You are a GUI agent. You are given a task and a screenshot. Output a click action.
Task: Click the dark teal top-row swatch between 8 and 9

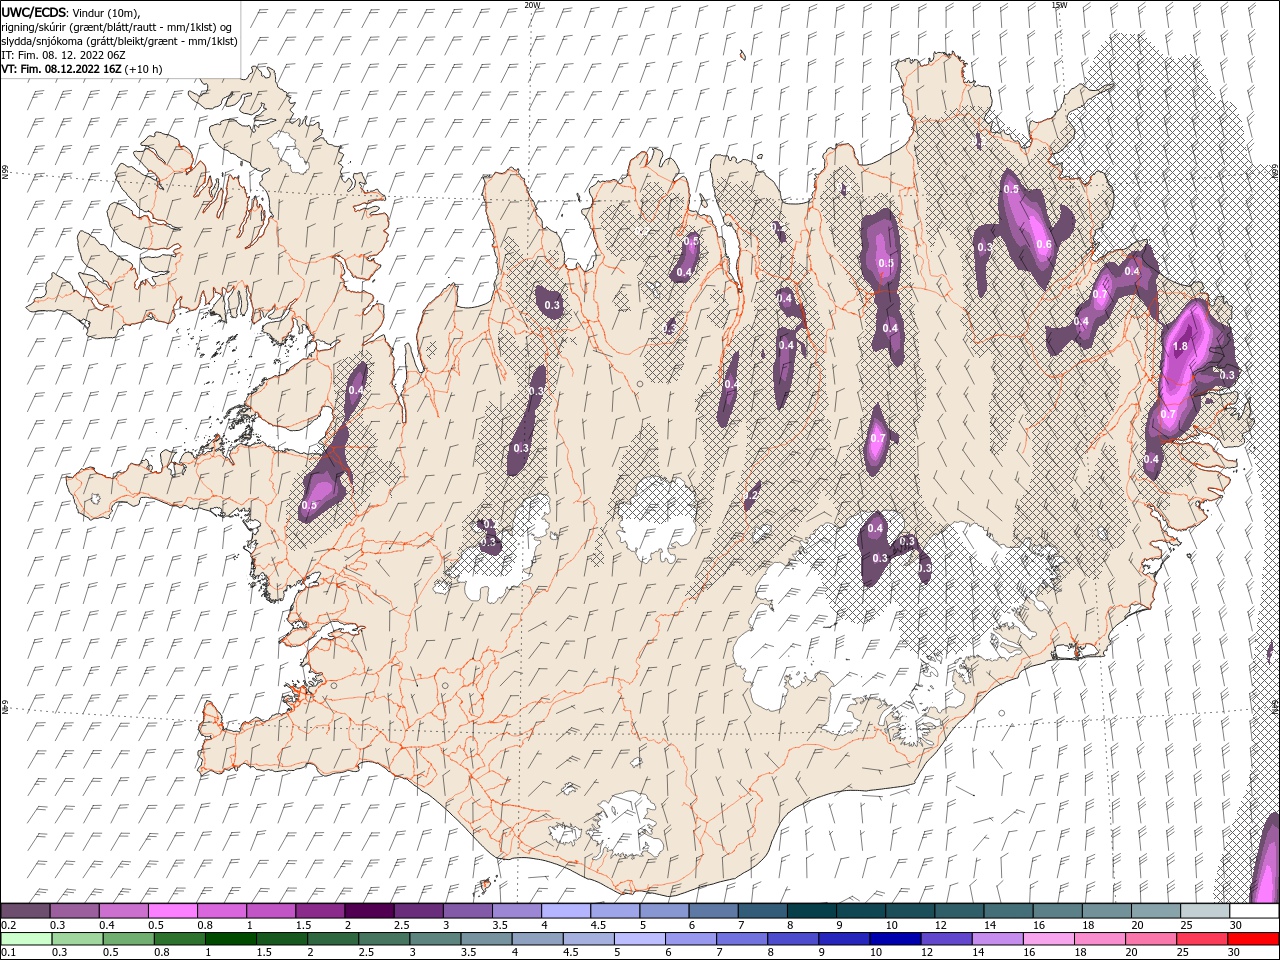812,911
